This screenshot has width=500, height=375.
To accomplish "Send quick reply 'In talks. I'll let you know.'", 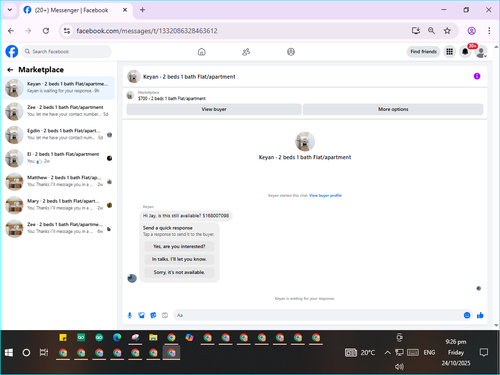I will [179, 259].
